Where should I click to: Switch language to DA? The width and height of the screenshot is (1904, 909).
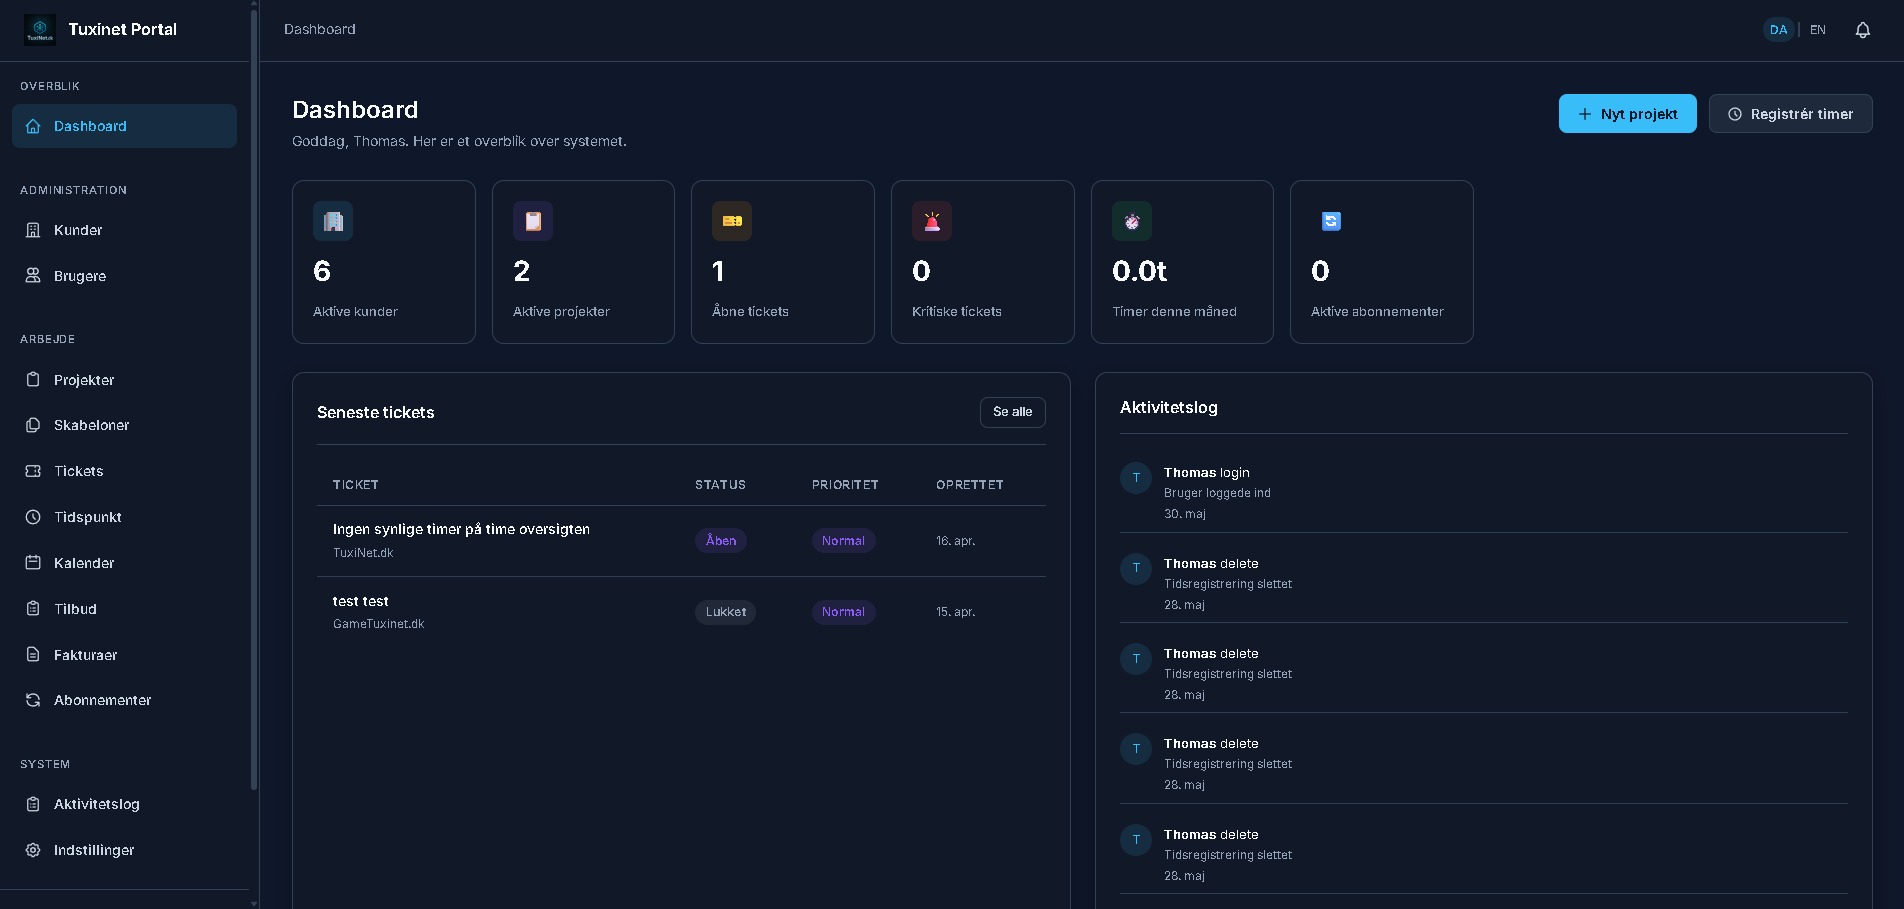click(1778, 30)
